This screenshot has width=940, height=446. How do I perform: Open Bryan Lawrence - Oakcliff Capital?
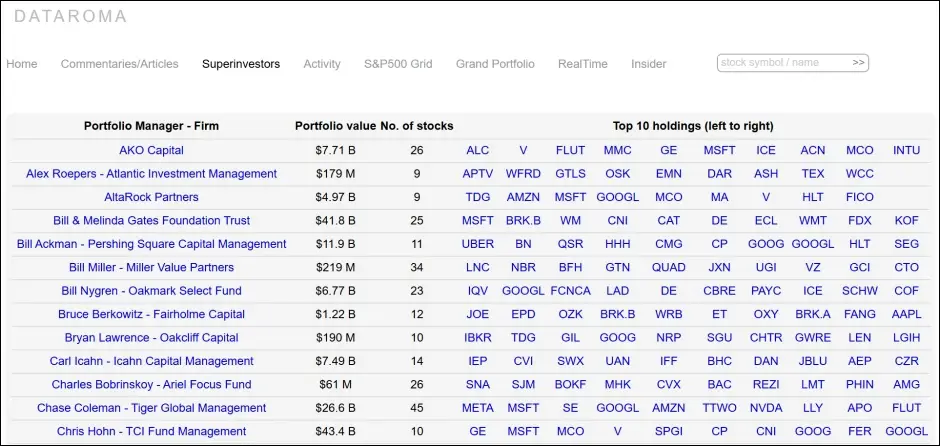152,337
